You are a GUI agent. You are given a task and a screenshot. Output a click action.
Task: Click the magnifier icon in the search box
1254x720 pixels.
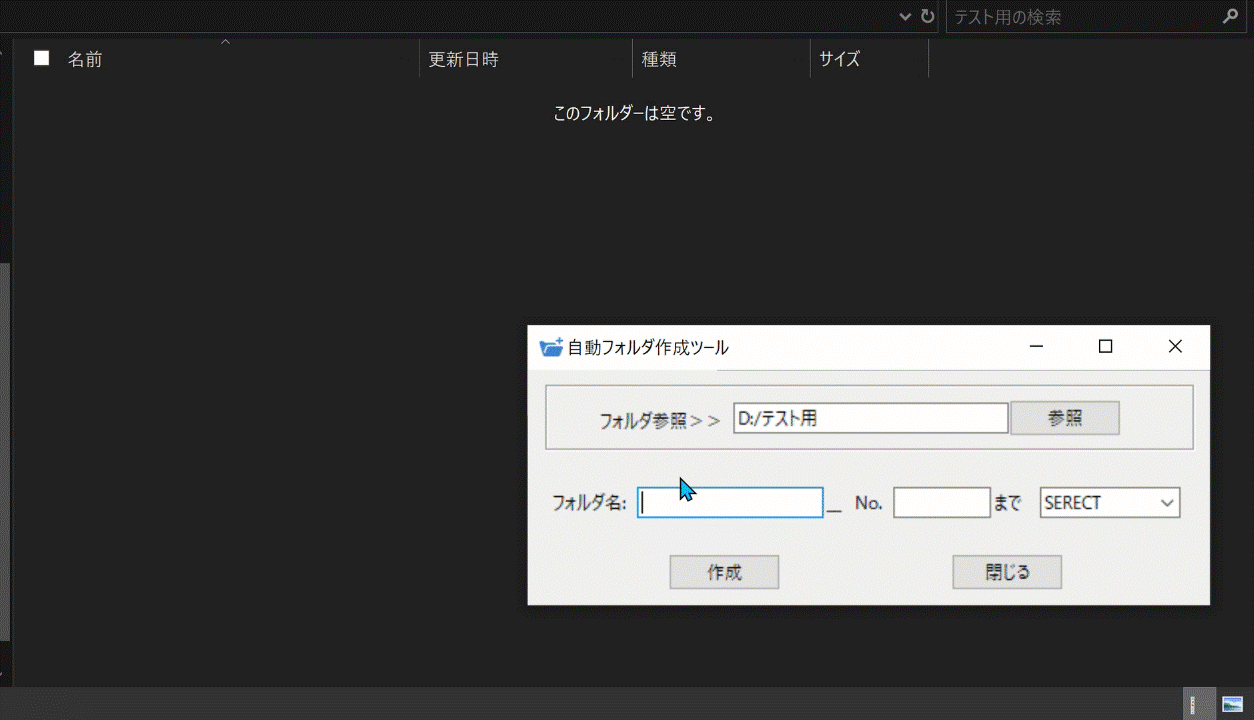click(x=1229, y=16)
